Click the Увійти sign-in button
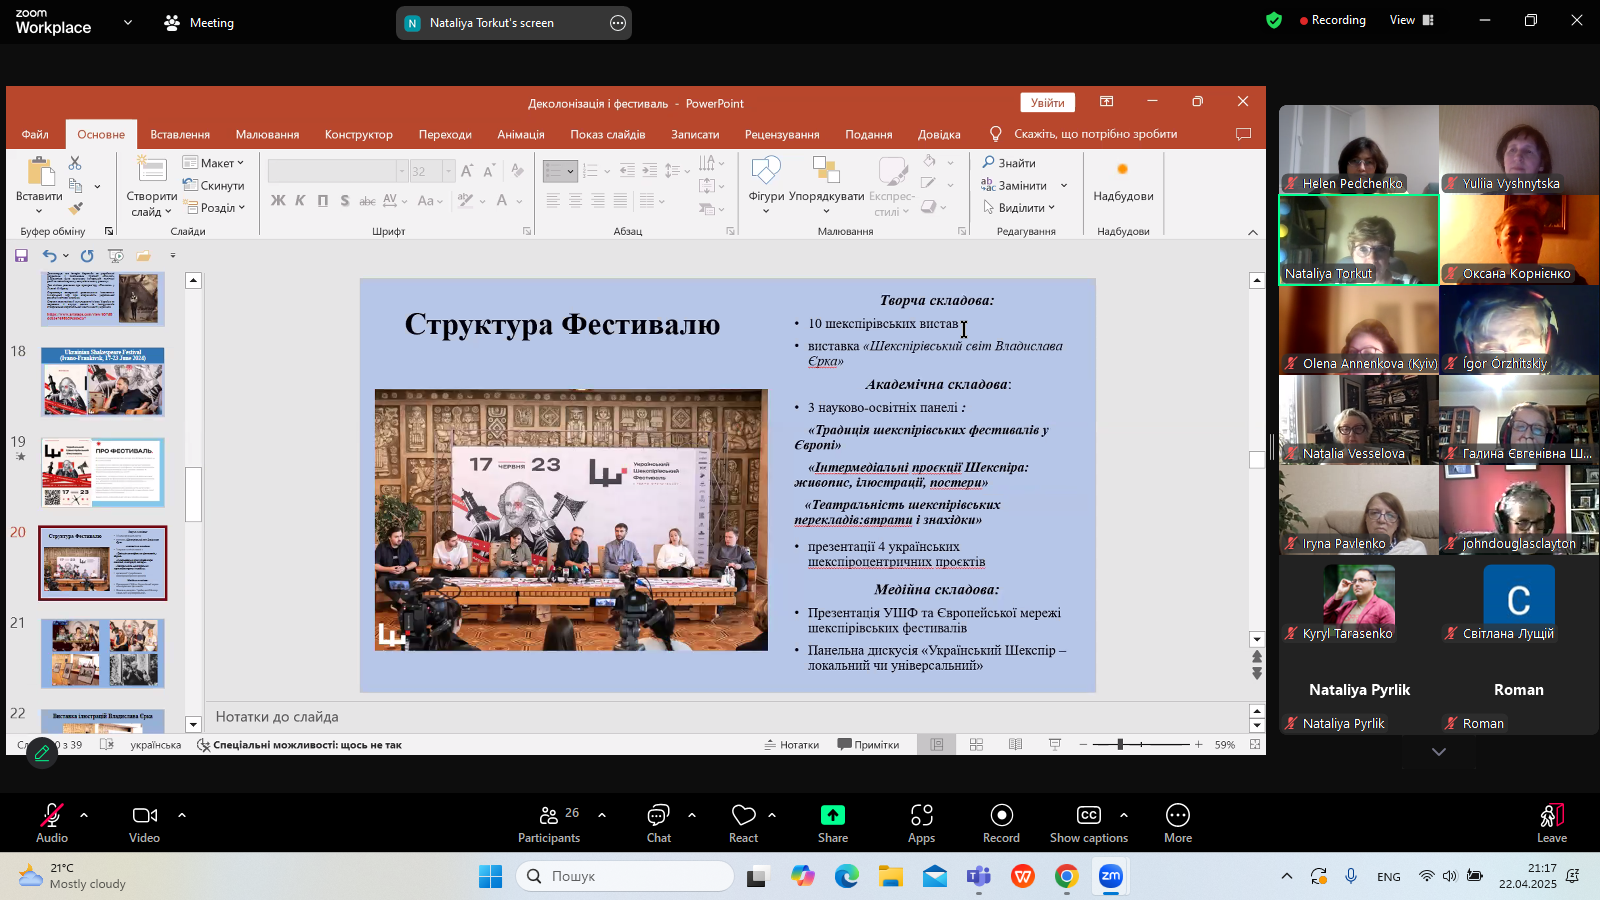Image resolution: width=1600 pixels, height=900 pixels. [1047, 102]
